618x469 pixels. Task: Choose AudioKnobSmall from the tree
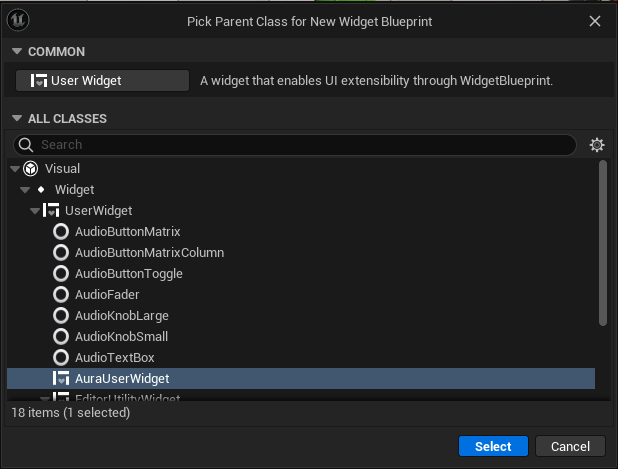tap(121, 336)
